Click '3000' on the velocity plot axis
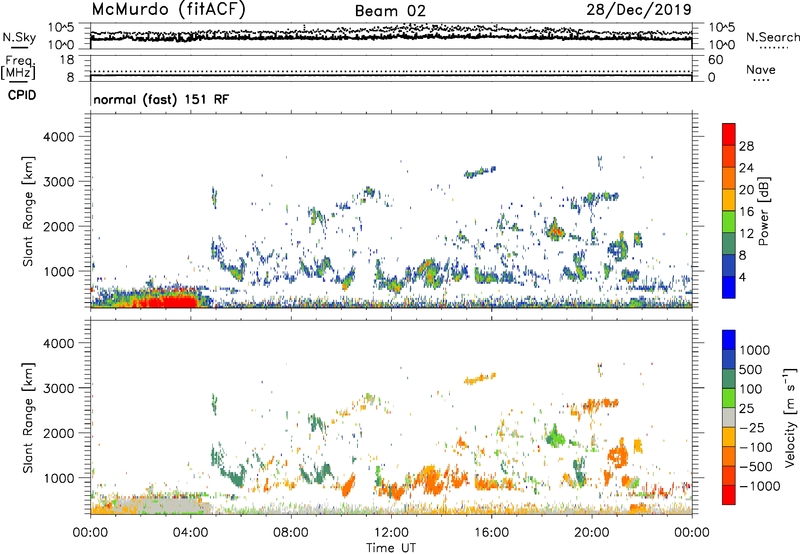The height and width of the screenshot is (554, 800). [x=59, y=388]
